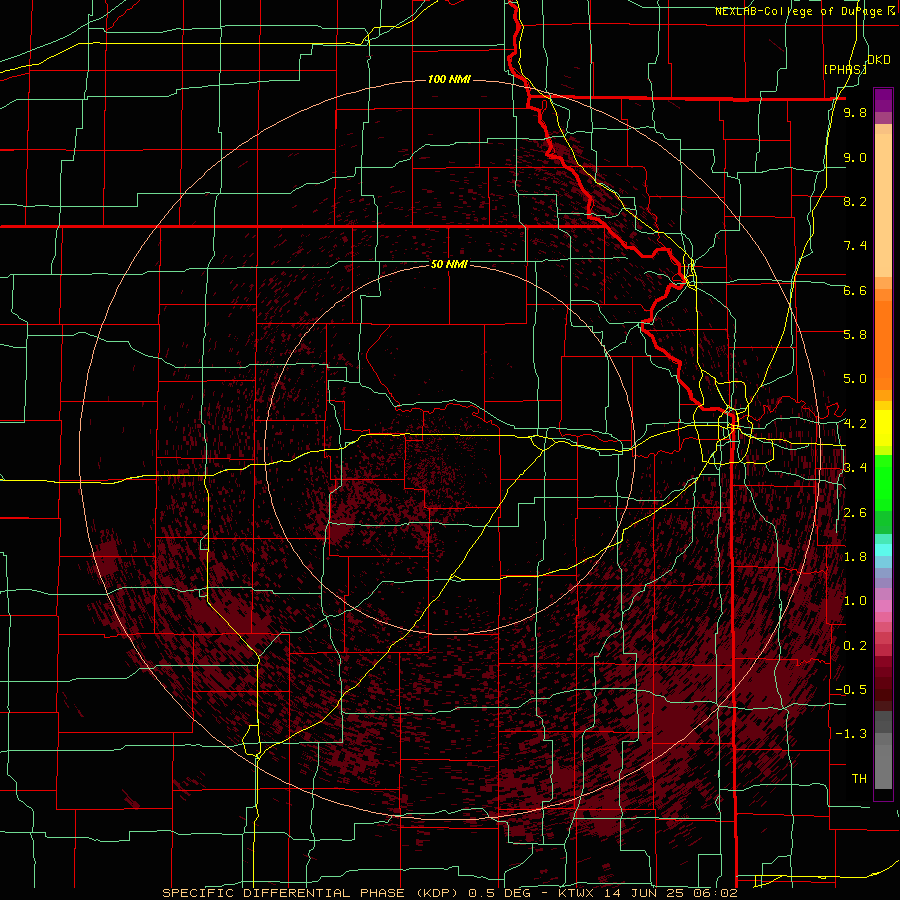Click the purple segment atop the color bar
The width and height of the screenshot is (900, 900).
coord(883,100)
